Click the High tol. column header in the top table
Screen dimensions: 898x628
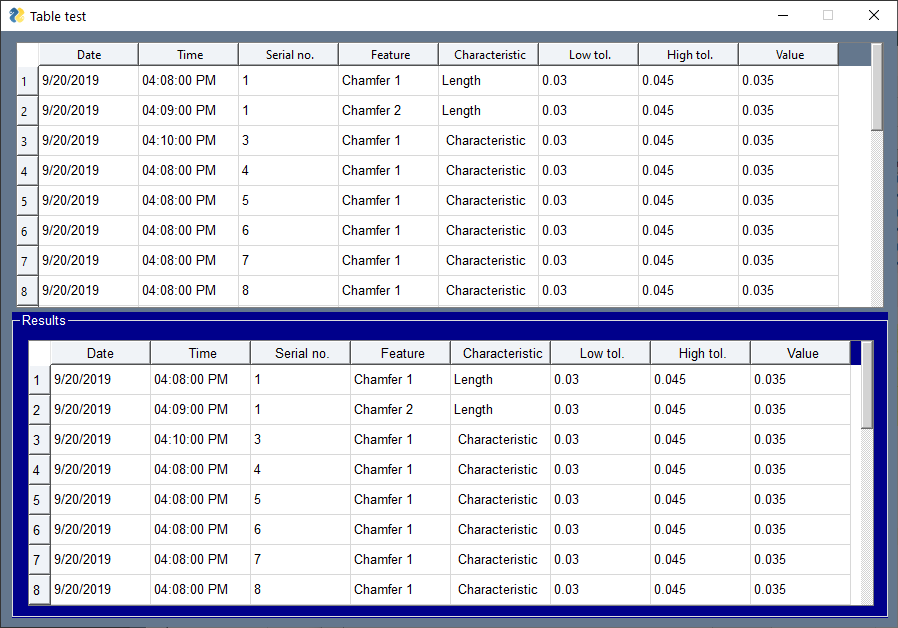pyautogui.click(x=687, y=54)
